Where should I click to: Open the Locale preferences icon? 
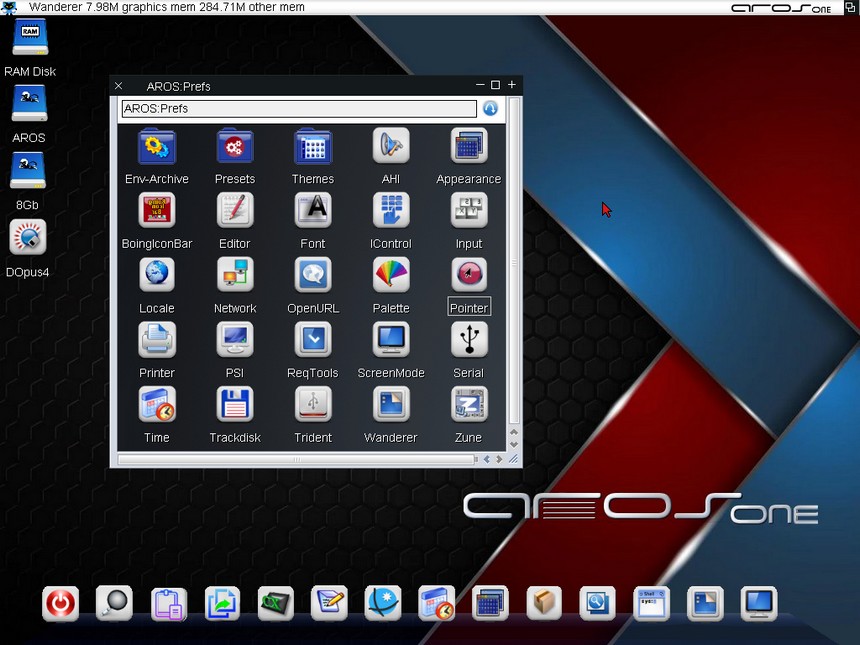point(156,275)
